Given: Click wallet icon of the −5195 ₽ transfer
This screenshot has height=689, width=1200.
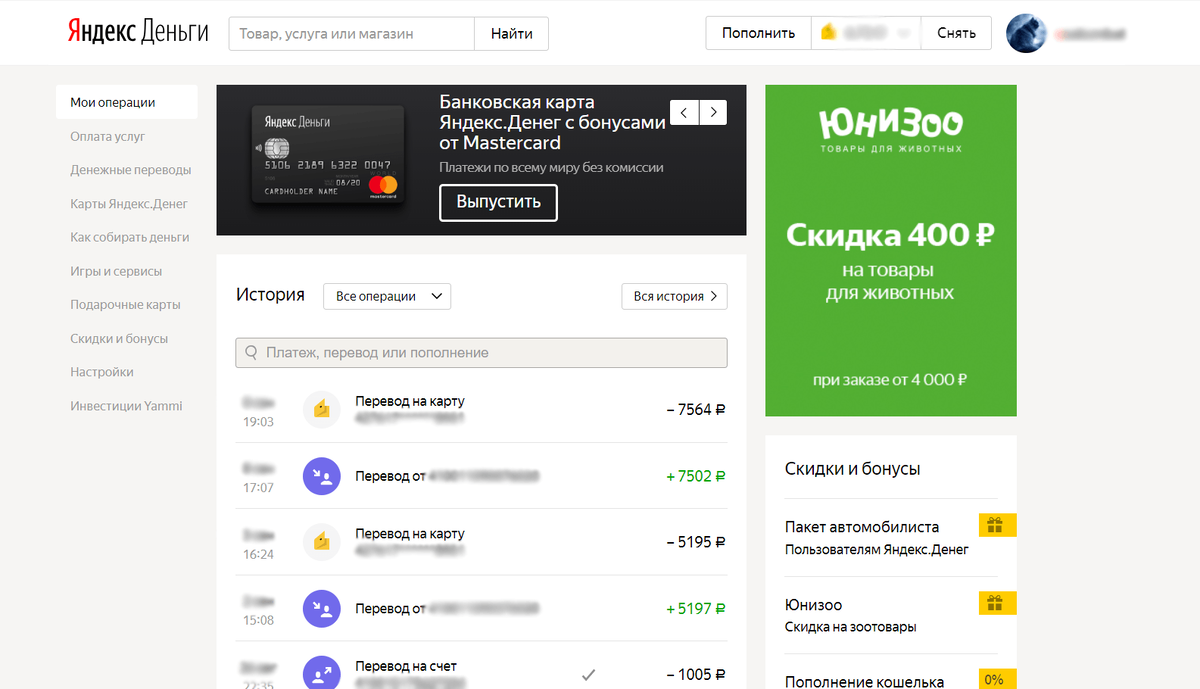Looking at the screenshot, I should [x=322, y=542].
